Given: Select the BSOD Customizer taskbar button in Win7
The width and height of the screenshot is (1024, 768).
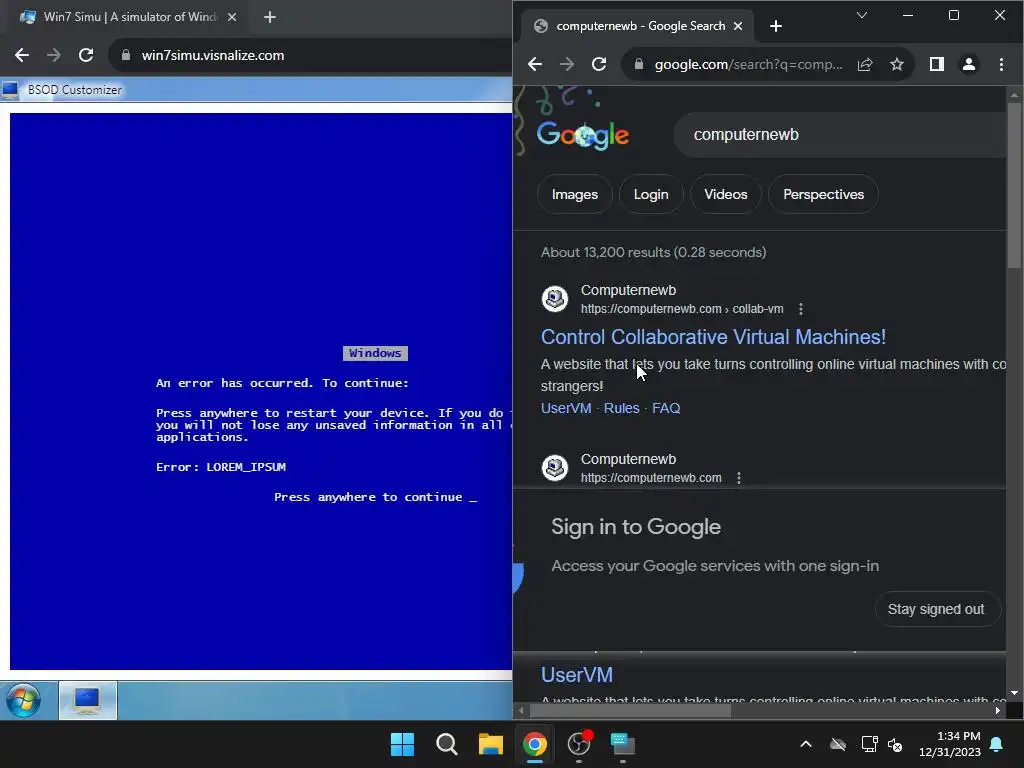Looking at the screenshot, I should pyautogui.click(x=88, y=700).
